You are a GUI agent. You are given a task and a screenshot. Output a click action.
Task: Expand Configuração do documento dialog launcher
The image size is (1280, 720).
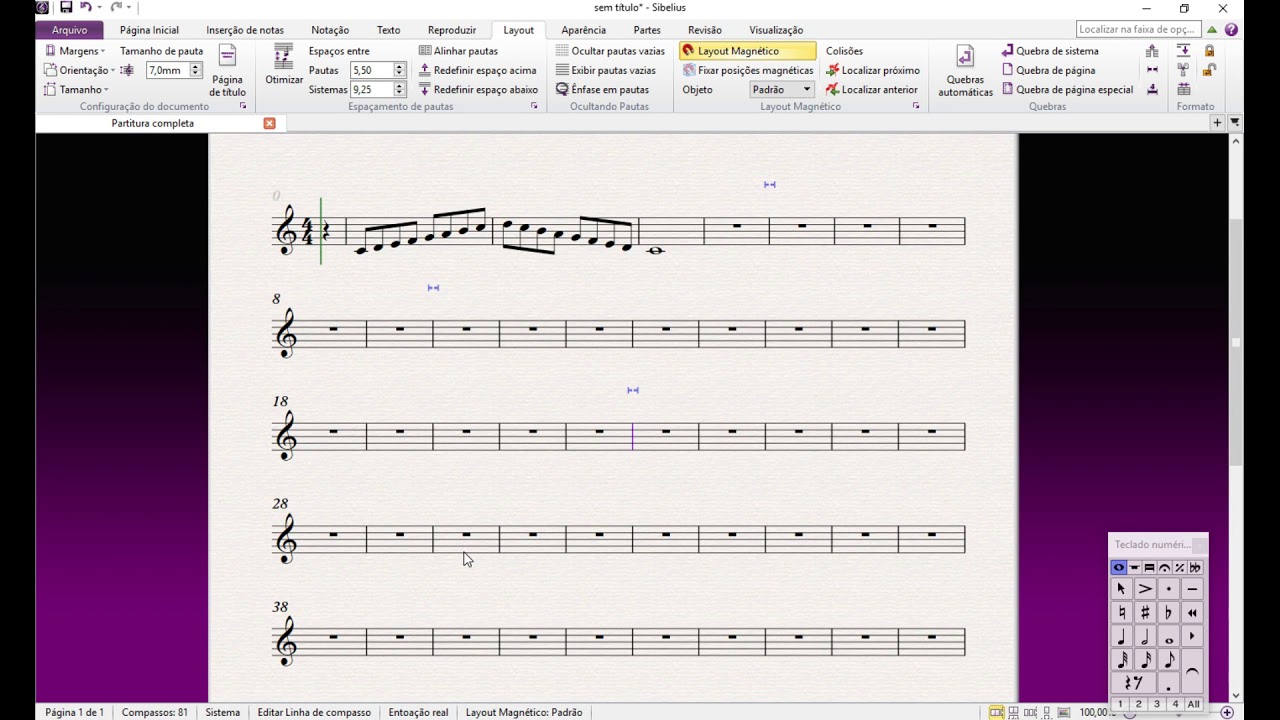coord(242,106)
